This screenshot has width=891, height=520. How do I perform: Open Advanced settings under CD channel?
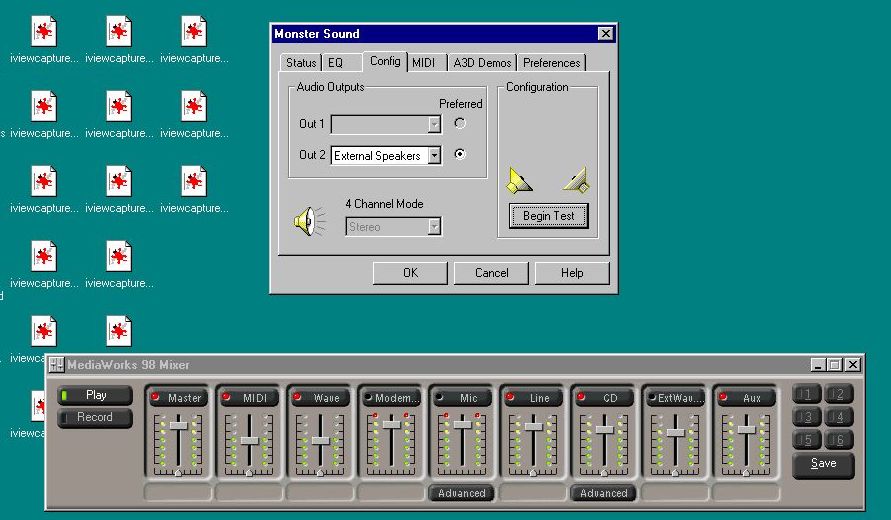[x=603, y=493]
